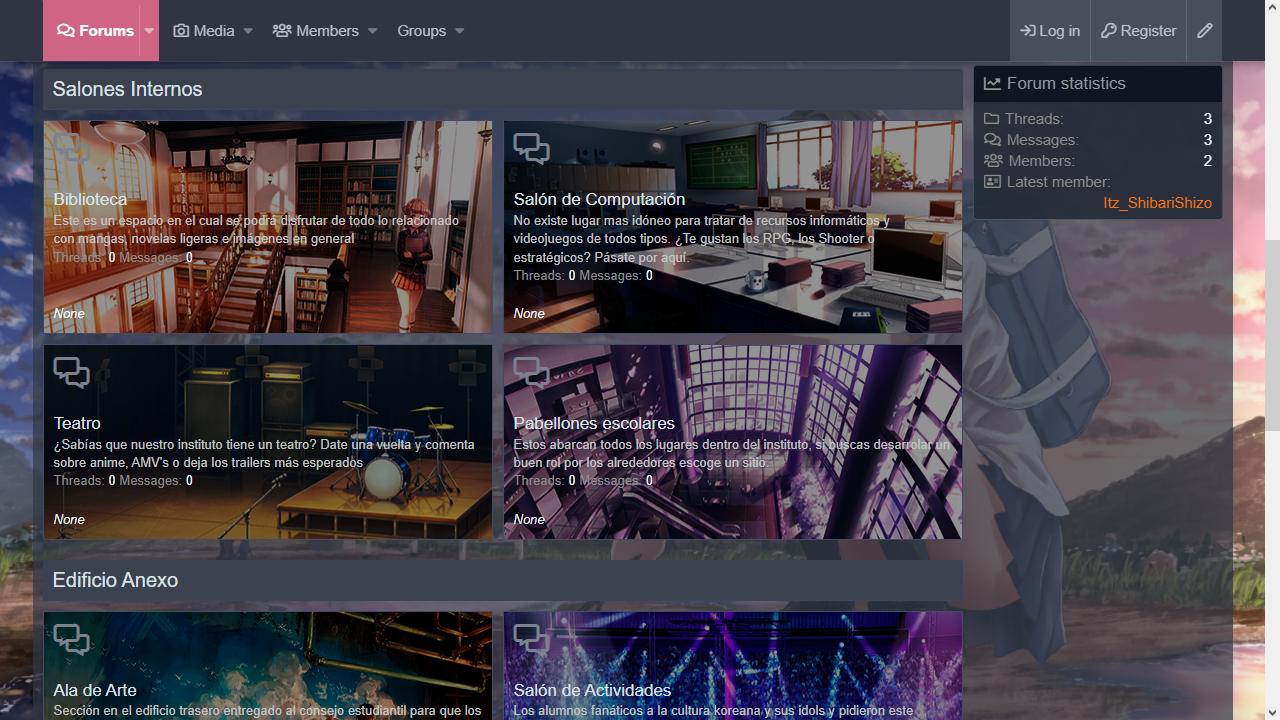Click the pencil style chooser icon
Image resolution: width=1280 pixels, height=720 pixels.
coord(1205,31)
